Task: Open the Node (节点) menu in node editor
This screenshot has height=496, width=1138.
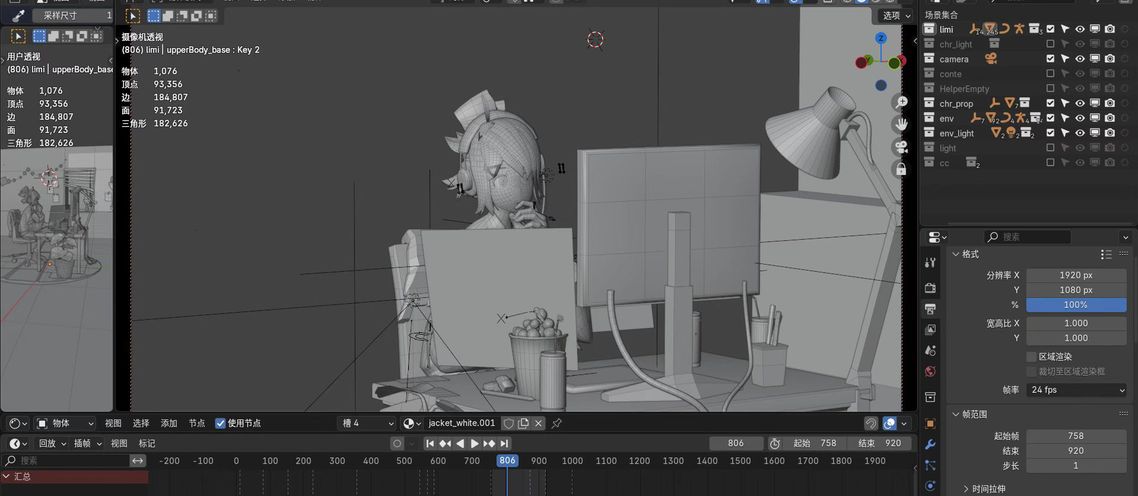Action: (196, 423)
